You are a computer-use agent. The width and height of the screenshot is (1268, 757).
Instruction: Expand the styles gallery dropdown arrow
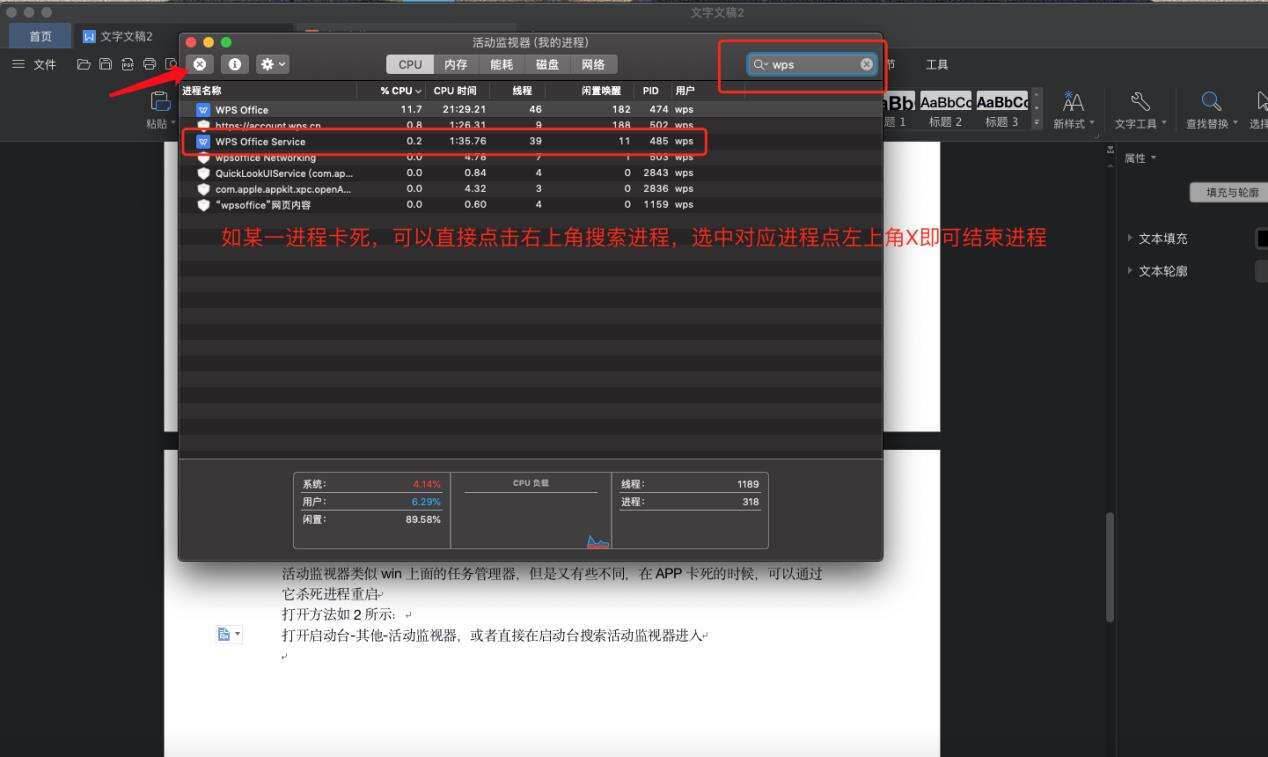click(x=1037, y=123)
